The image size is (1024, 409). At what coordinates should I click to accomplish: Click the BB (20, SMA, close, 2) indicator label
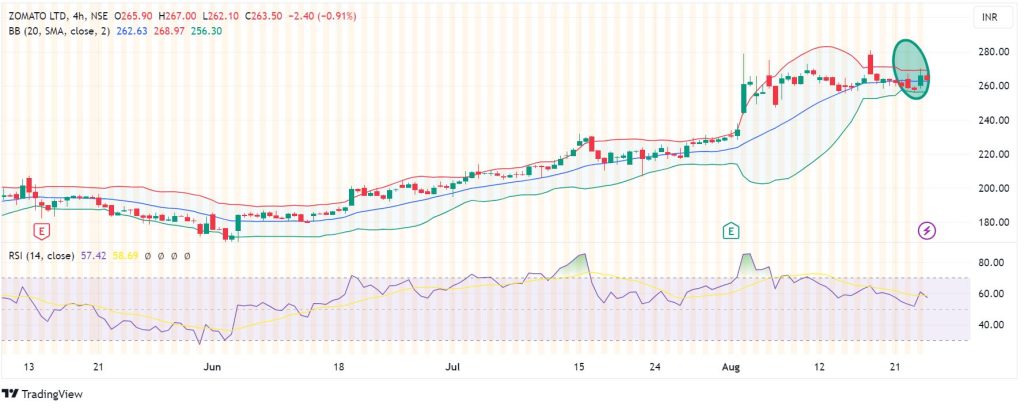tap(59, 30)
